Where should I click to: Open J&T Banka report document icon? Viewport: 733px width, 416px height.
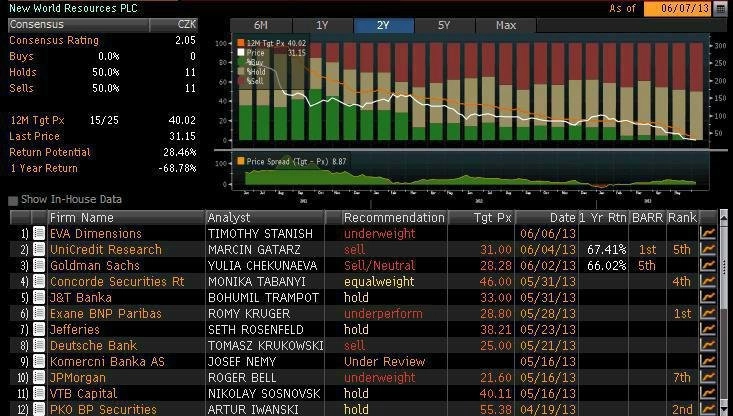(38, 297)
